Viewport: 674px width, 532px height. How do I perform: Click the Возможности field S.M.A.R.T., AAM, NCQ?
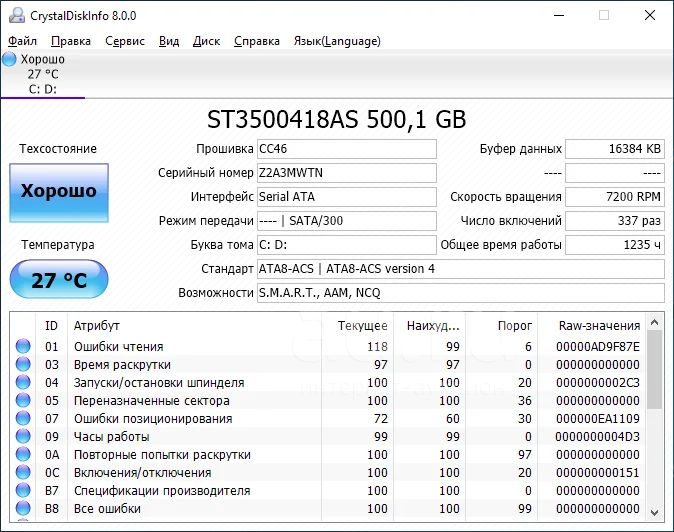tap(461, 293)
